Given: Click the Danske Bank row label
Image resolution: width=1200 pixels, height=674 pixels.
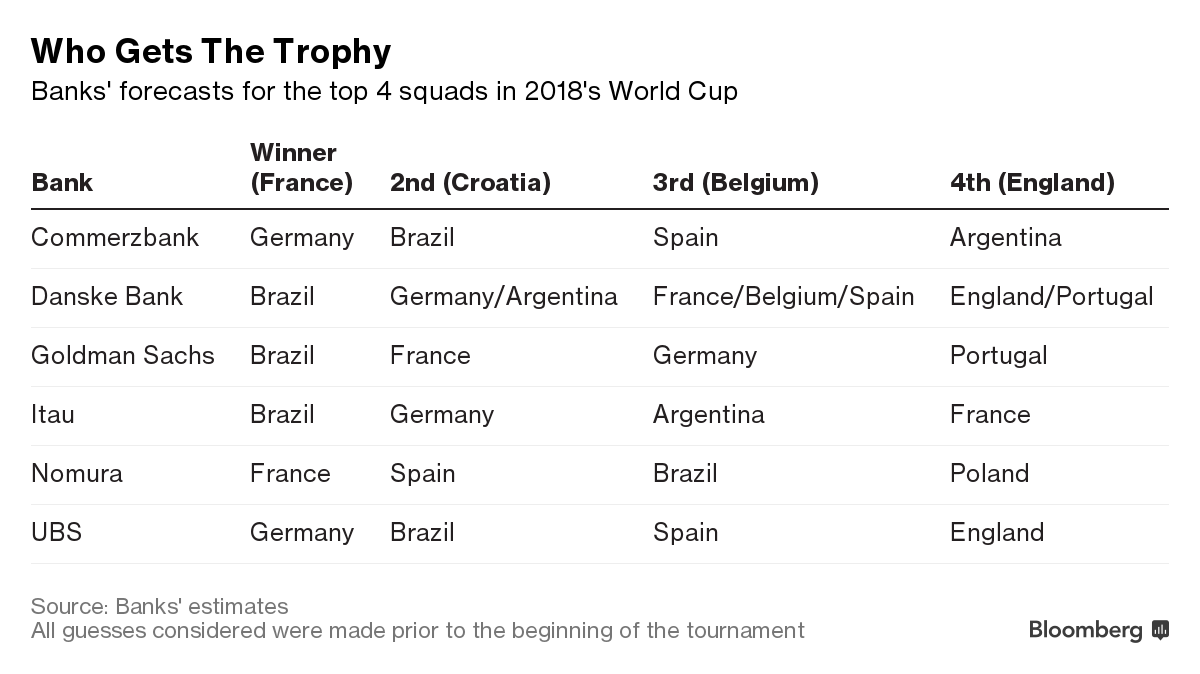Looking at the screenshot, I should (107, 297).
